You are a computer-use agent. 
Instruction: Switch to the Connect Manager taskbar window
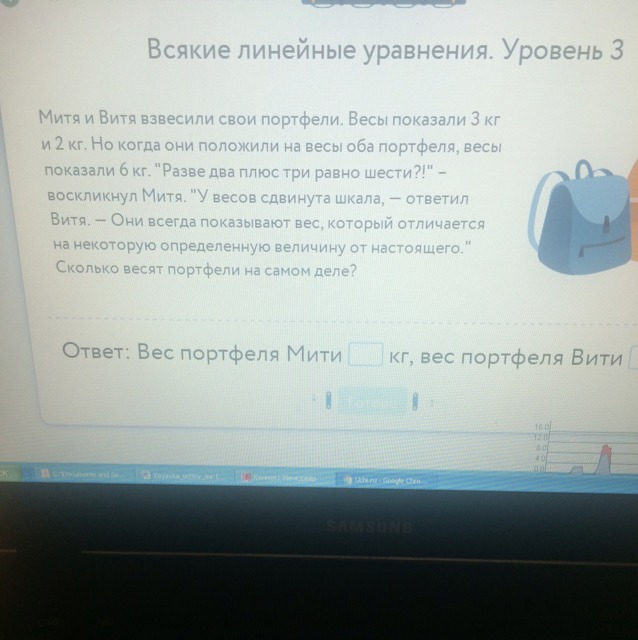click(x=284, y=478)
